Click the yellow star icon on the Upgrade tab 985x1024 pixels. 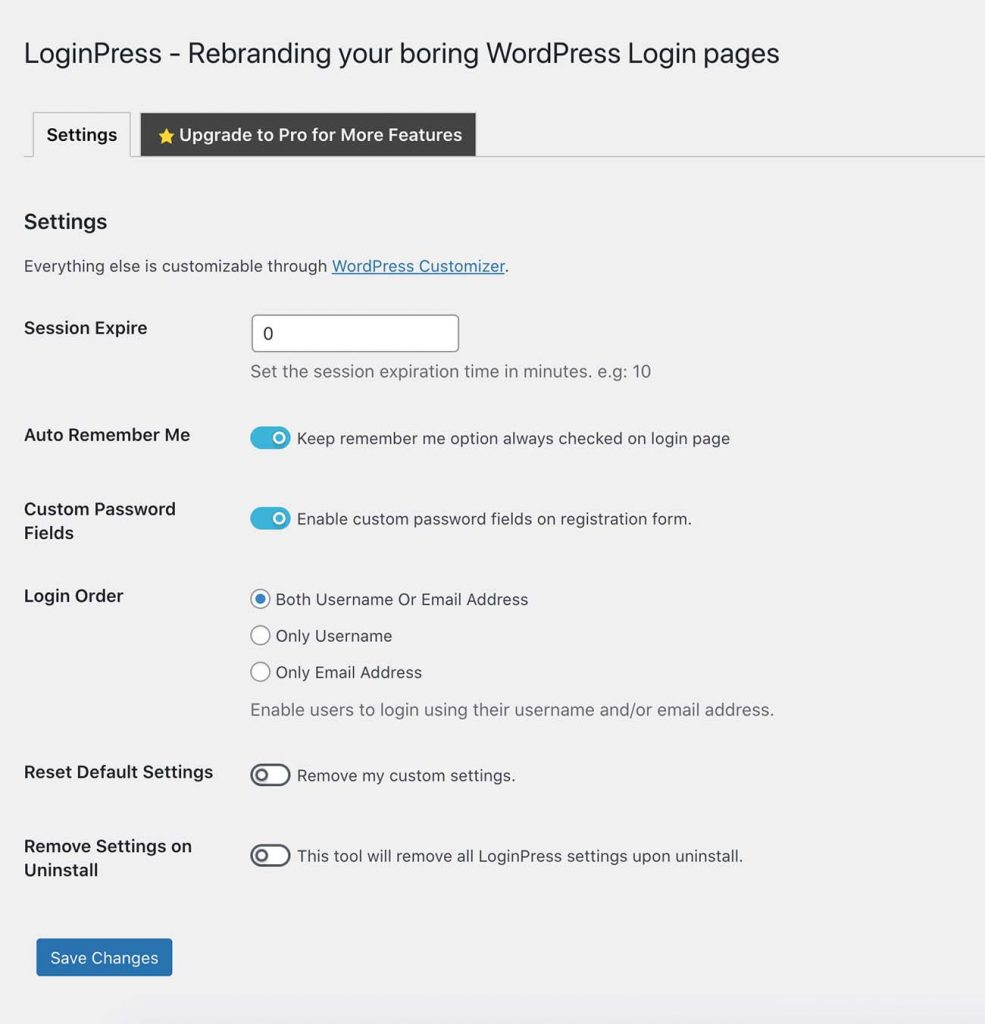point(166,135)
